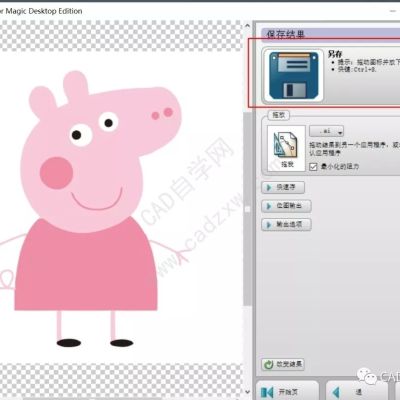Click the preview scrollbar up arrow
This screenshot has height=400, width=400.
(247, 26)
